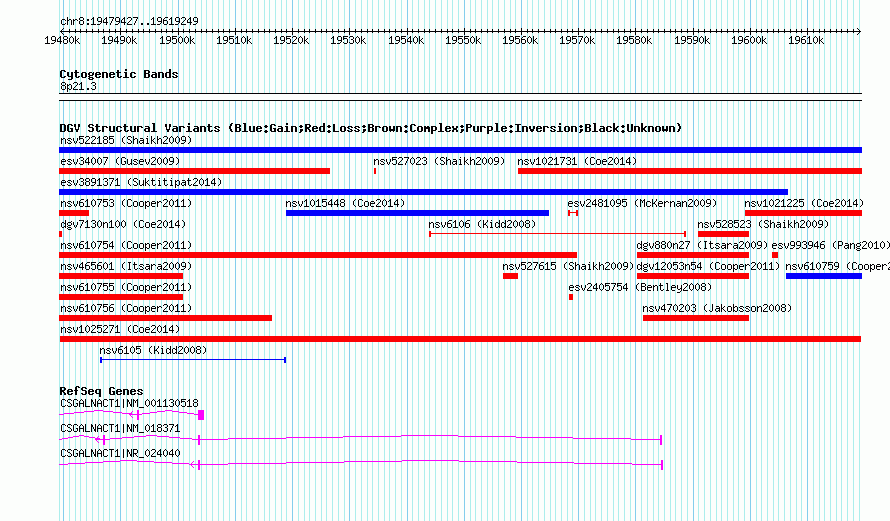Click the CSGALNACT1|NR_024040 gene label
The width and height of the screenshot is (890, 521).
(120, 453)
